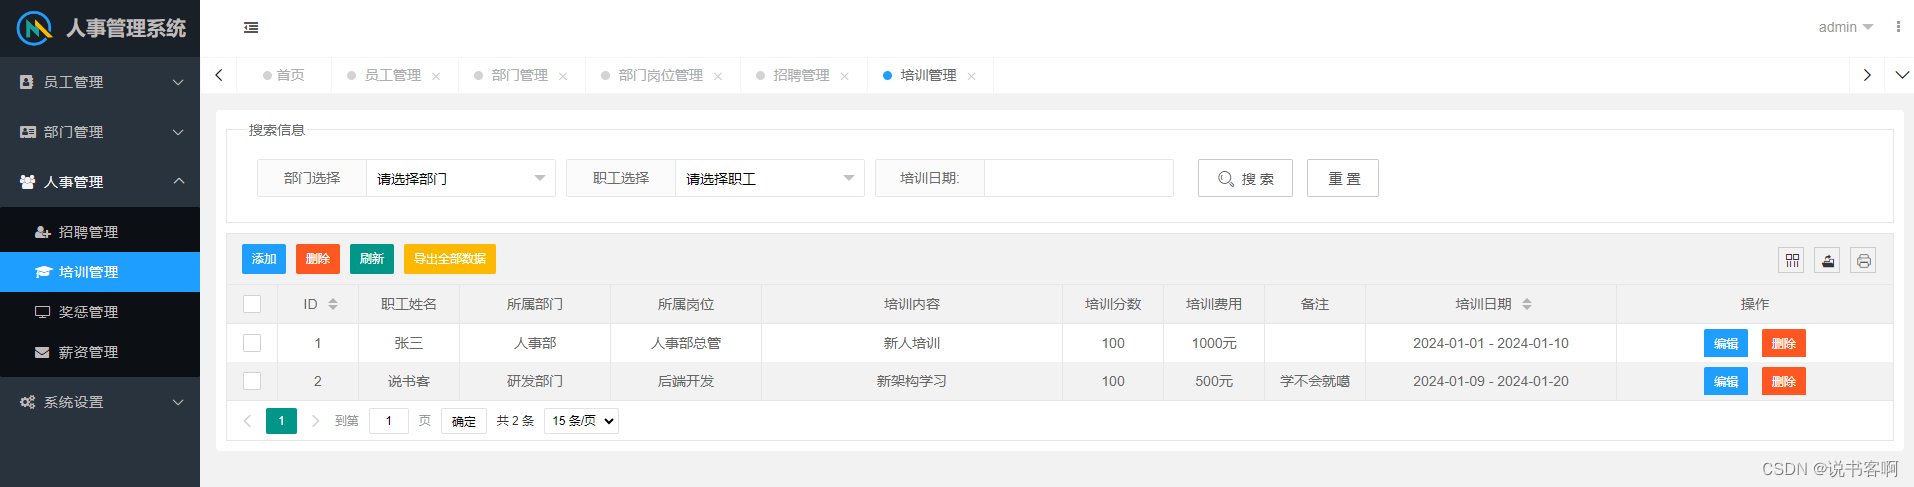Close the 员工管理 tab
This screenshot has height=487, width=1914.
(x=436, y=76)
